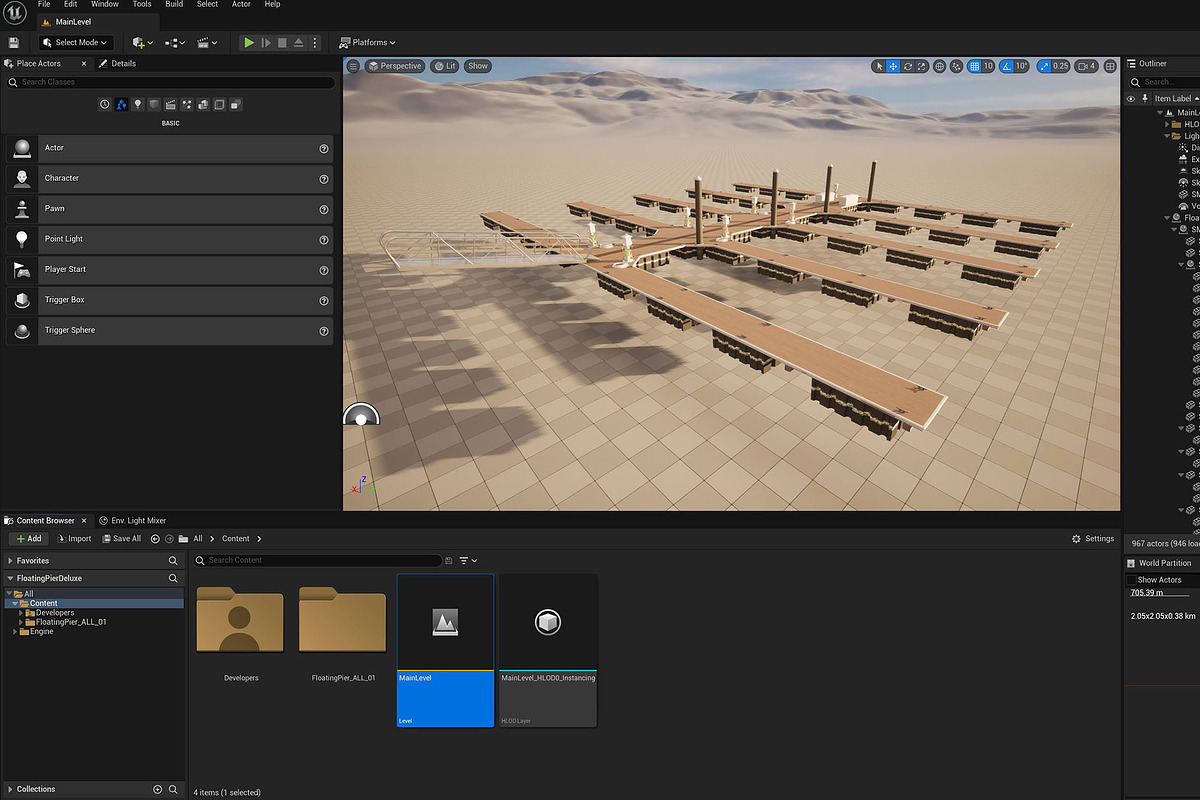Click the Stop simulation button
The image size is (1200, 800).
click(x=282, y=43)
